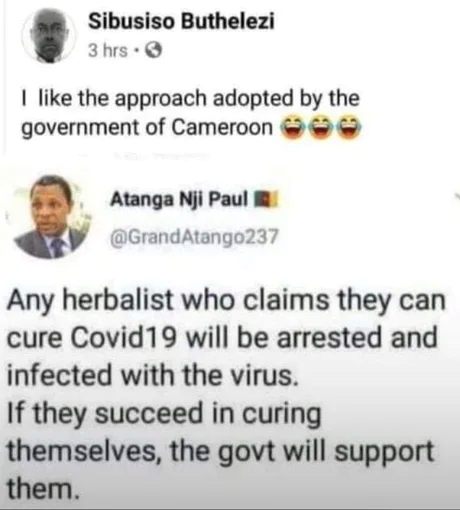460x510 pixels.
Task: Click the third laughing emoji
Action: (x=348, y=128)
